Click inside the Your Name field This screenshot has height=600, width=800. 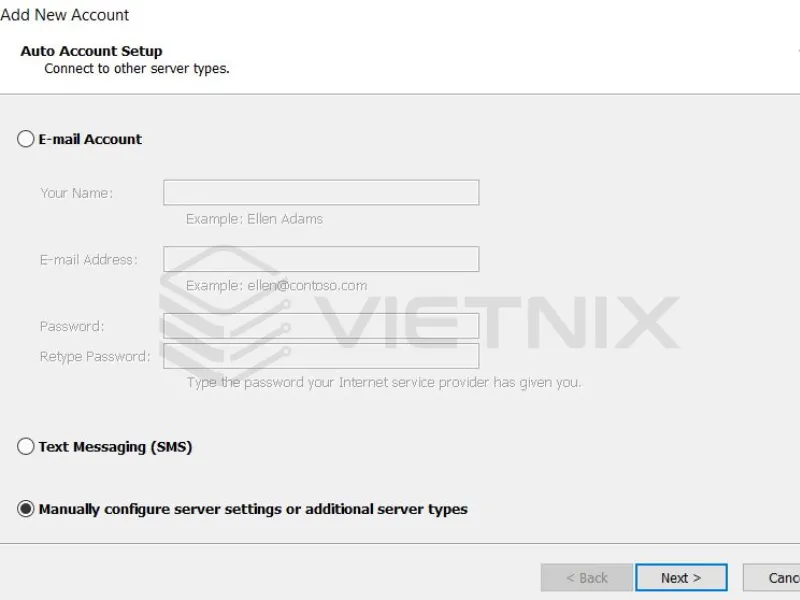pyautogui.click(x=320, y=192)
